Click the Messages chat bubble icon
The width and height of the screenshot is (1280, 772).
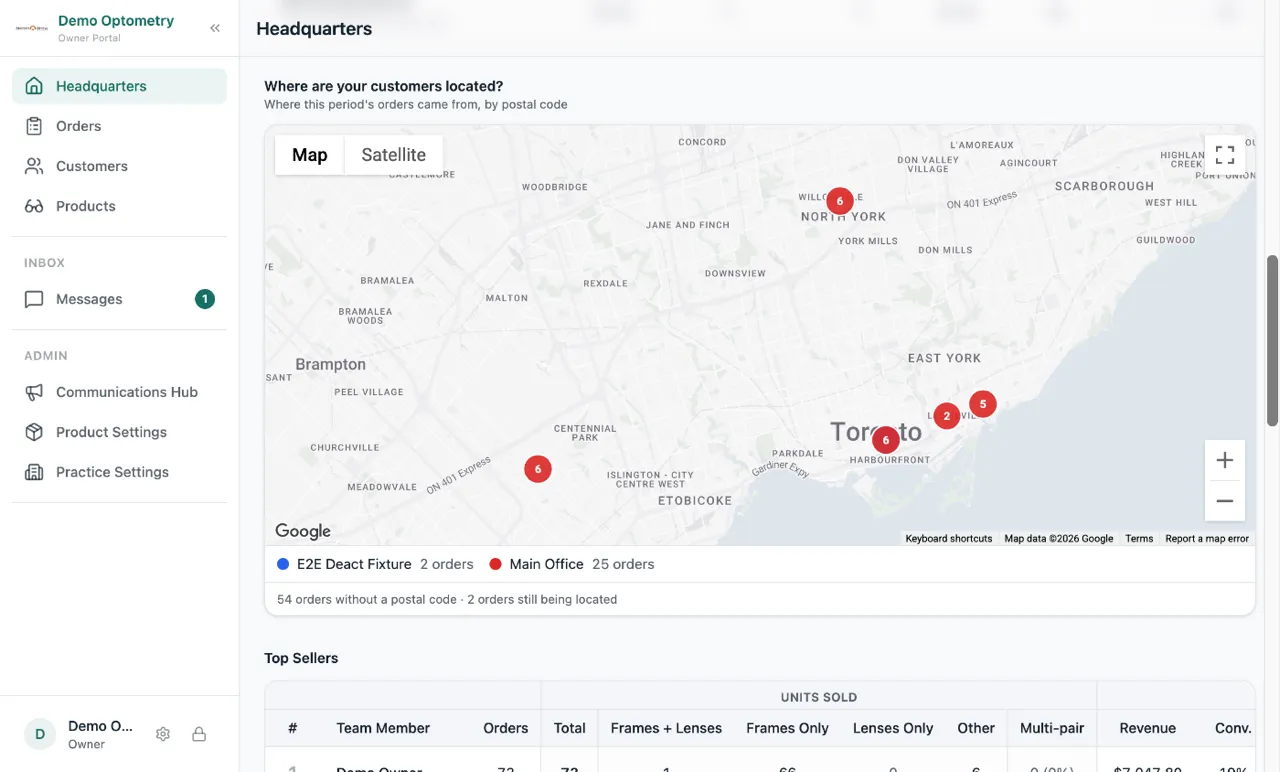(x=34, y=299)
